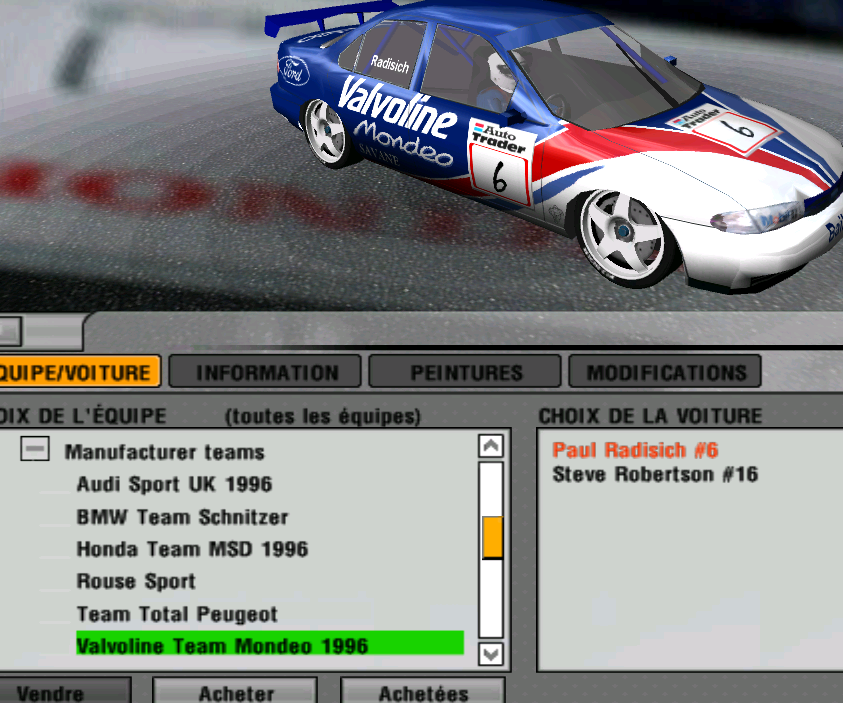Collapse the Manufacturer teams tree node

pyautogui.click(x=35, y=451)
